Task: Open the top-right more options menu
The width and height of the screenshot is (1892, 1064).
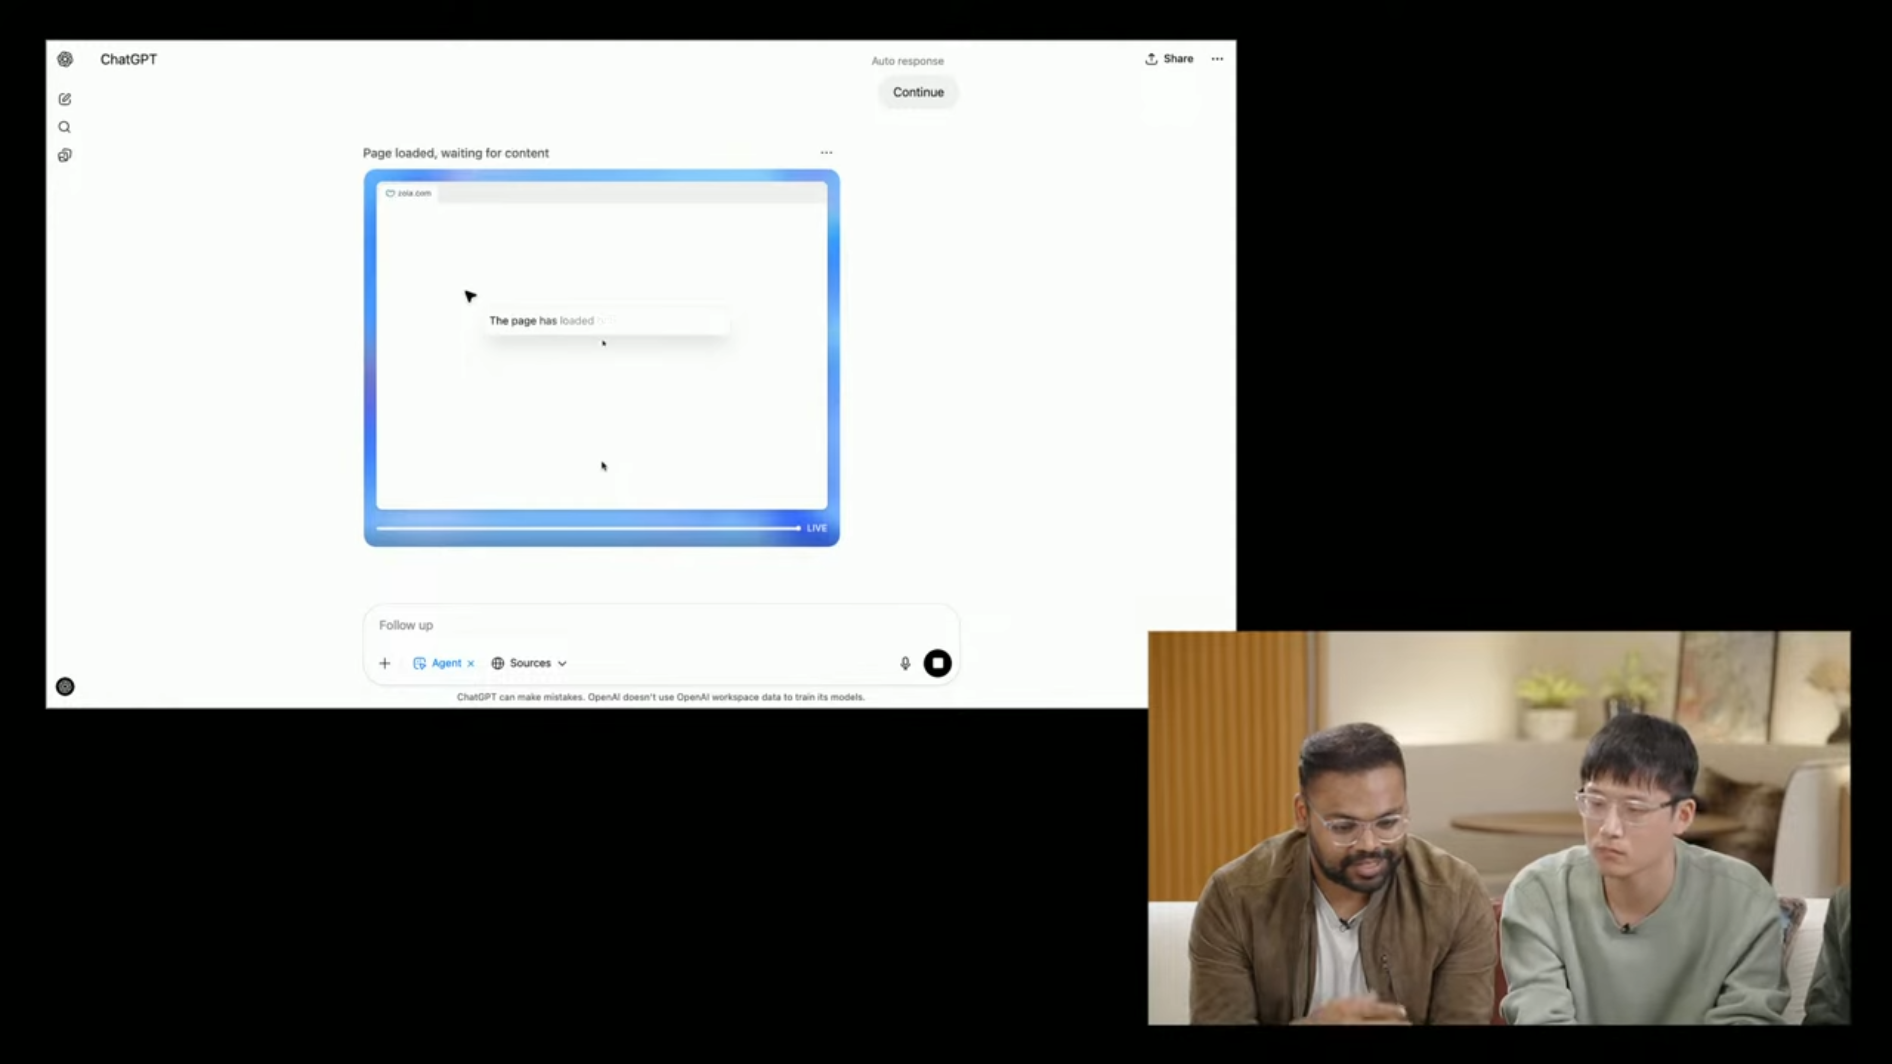Action: pyautogui.click(x=1217, y=59)
